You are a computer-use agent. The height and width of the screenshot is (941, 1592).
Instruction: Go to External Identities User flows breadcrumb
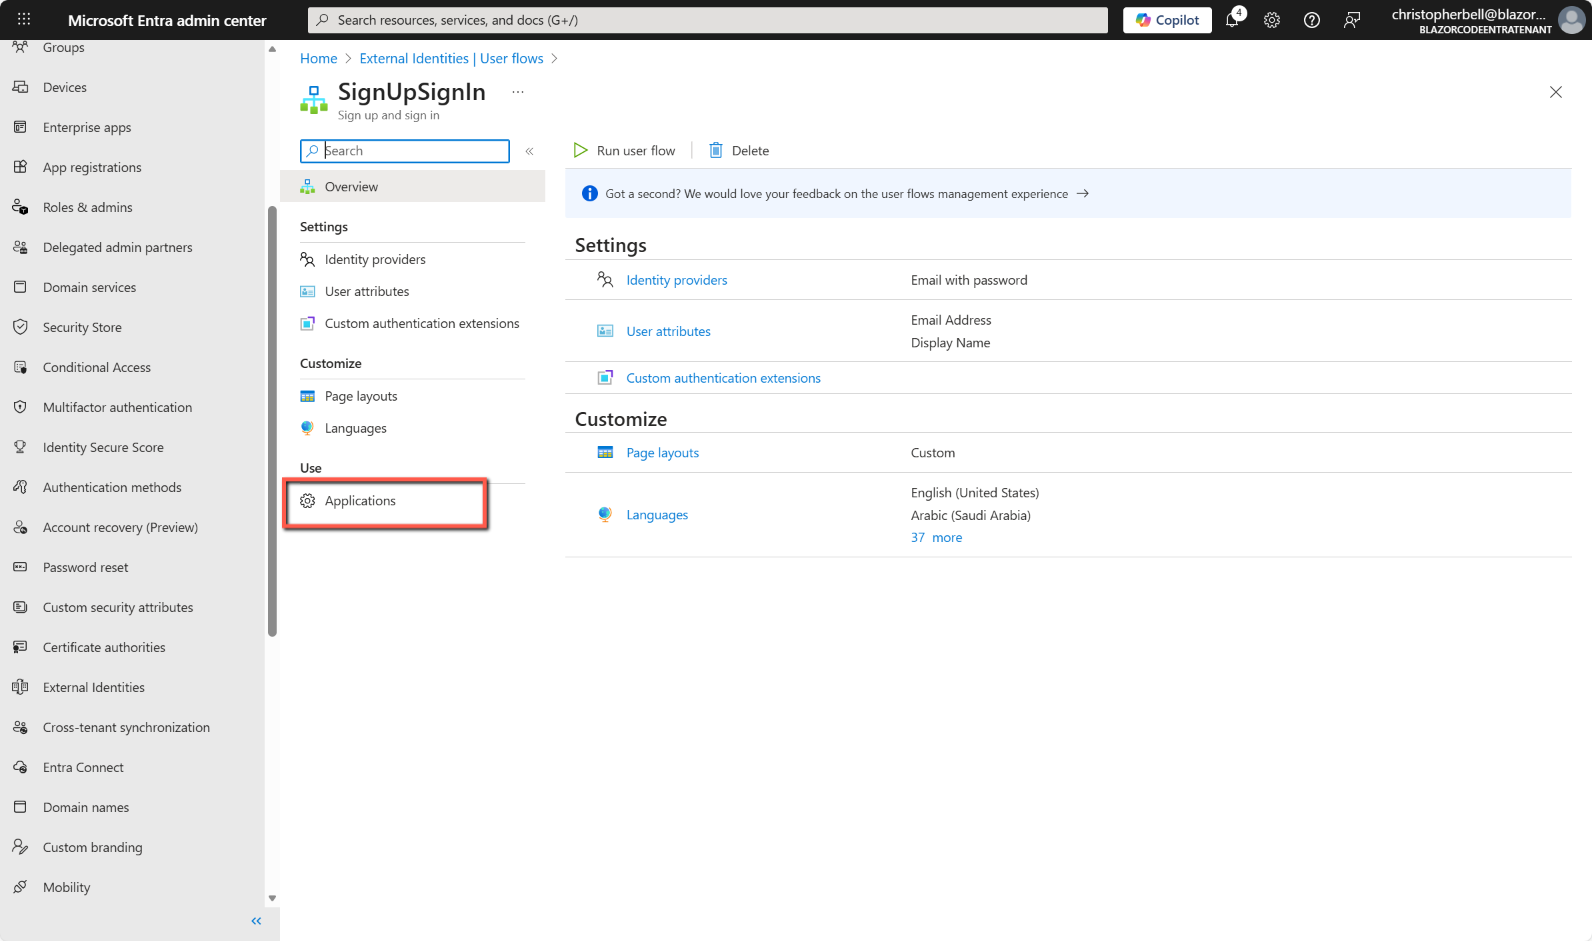pos(451,59)
